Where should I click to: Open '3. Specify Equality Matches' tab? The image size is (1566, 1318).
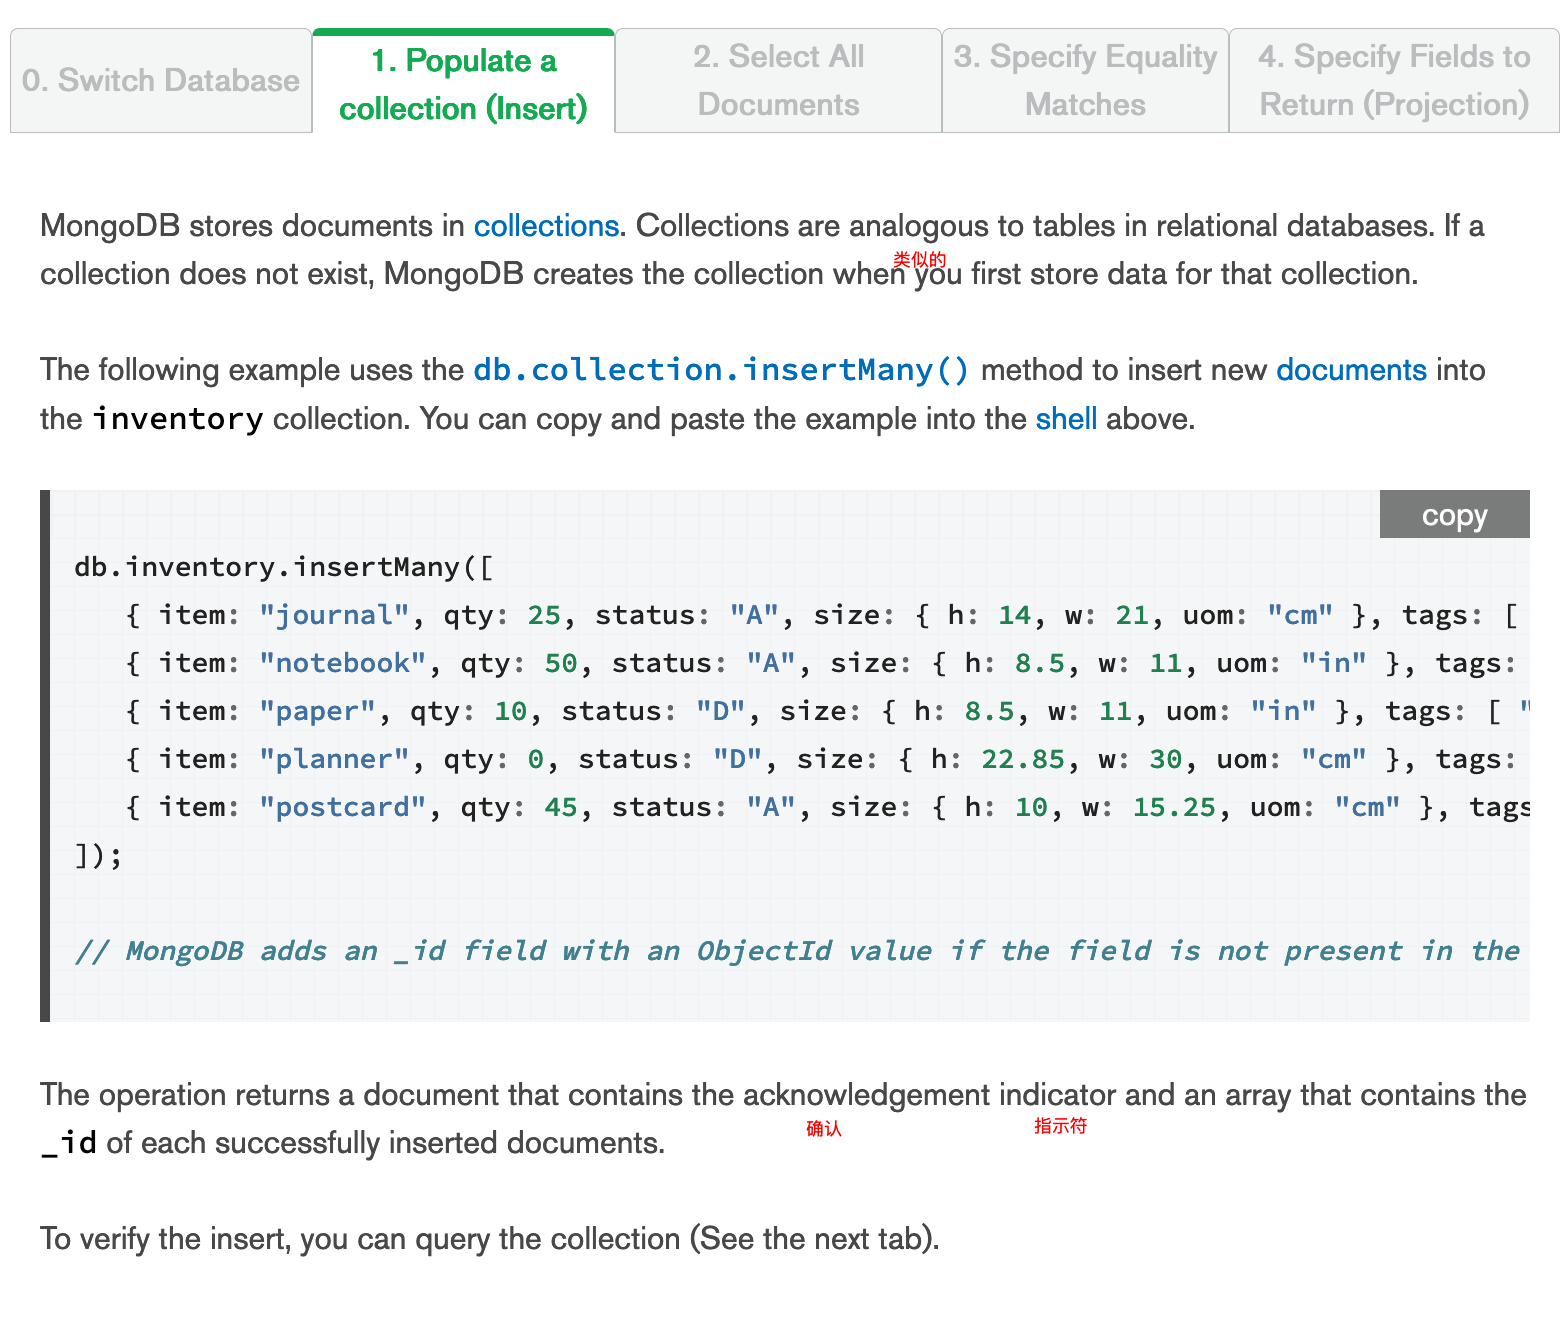[1085, 80]
